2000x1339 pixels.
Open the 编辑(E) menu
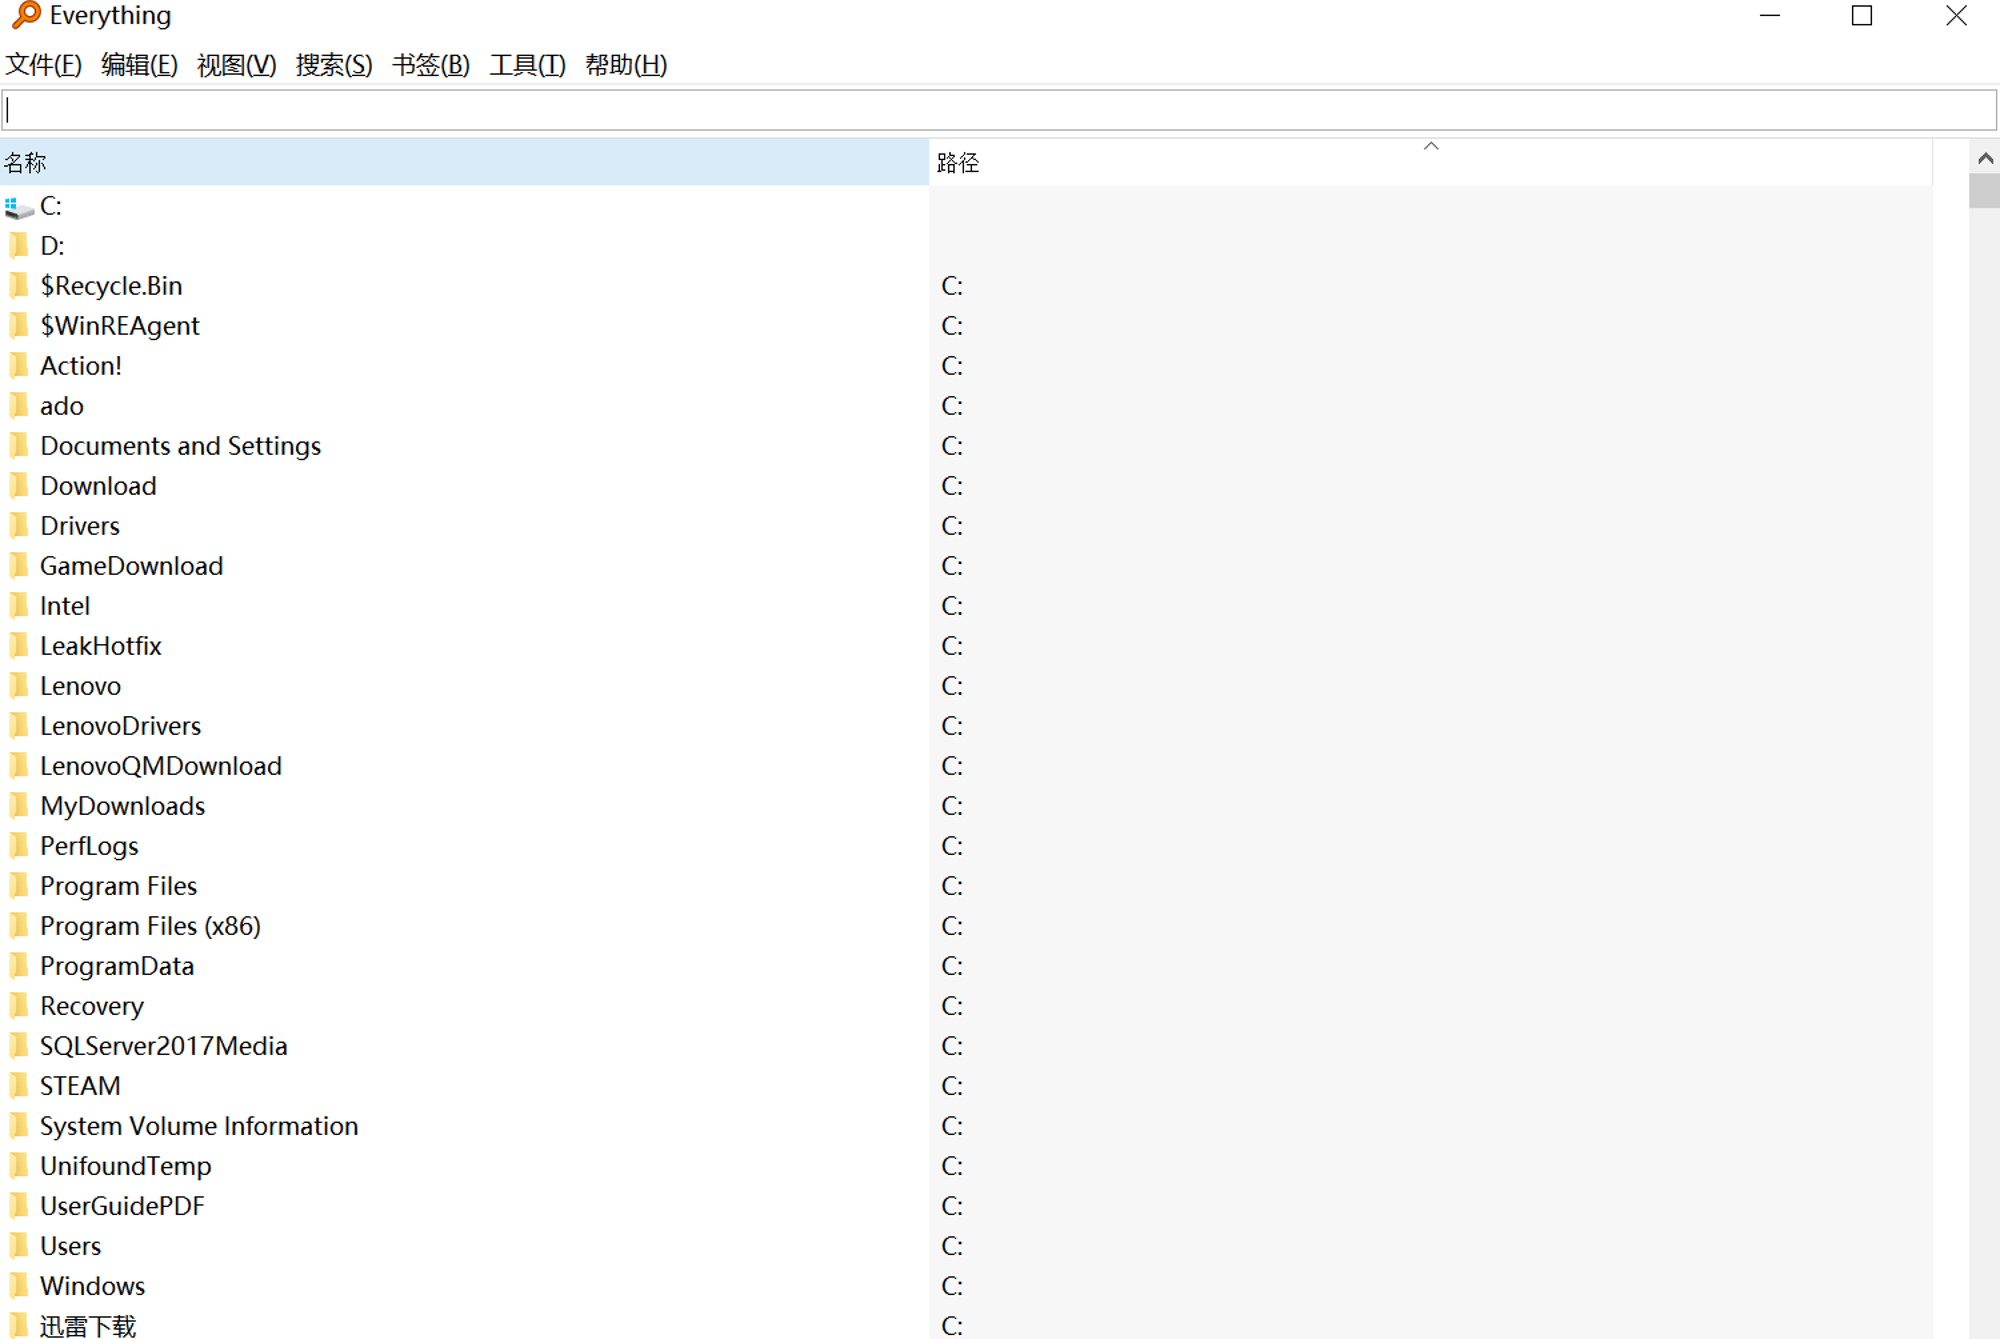click(x=139, y=65)
